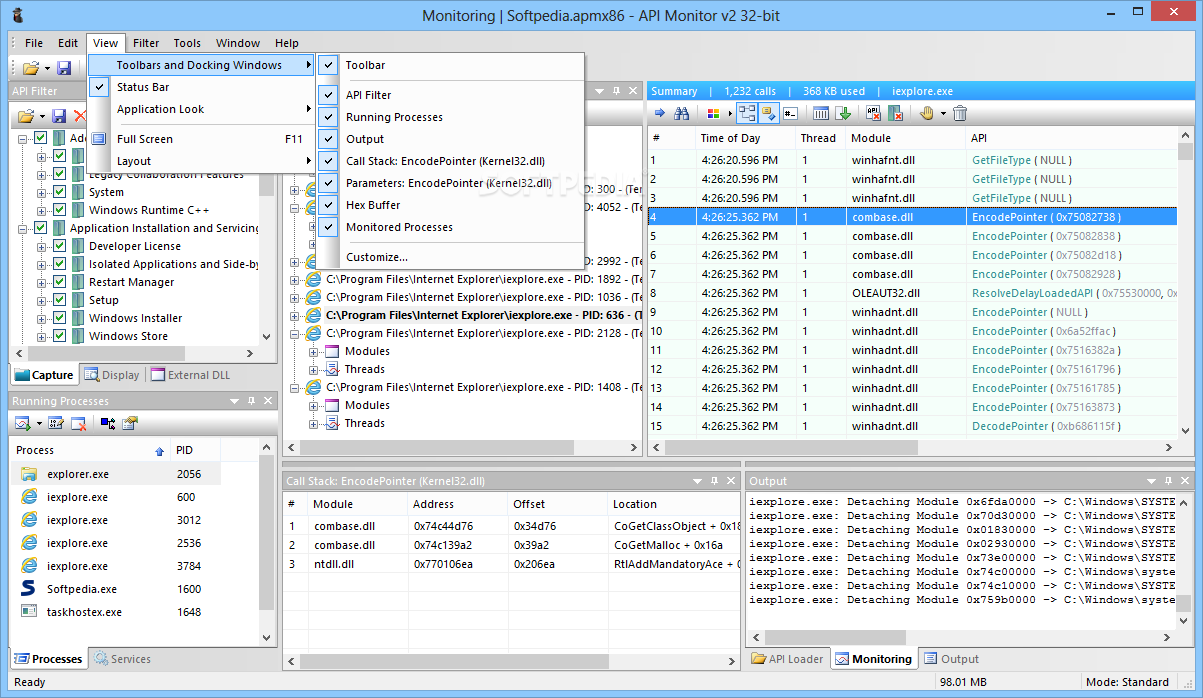This screenshot has width=1203, height=698.
Task: Expand the Developer License tree node
Action: 42,246
